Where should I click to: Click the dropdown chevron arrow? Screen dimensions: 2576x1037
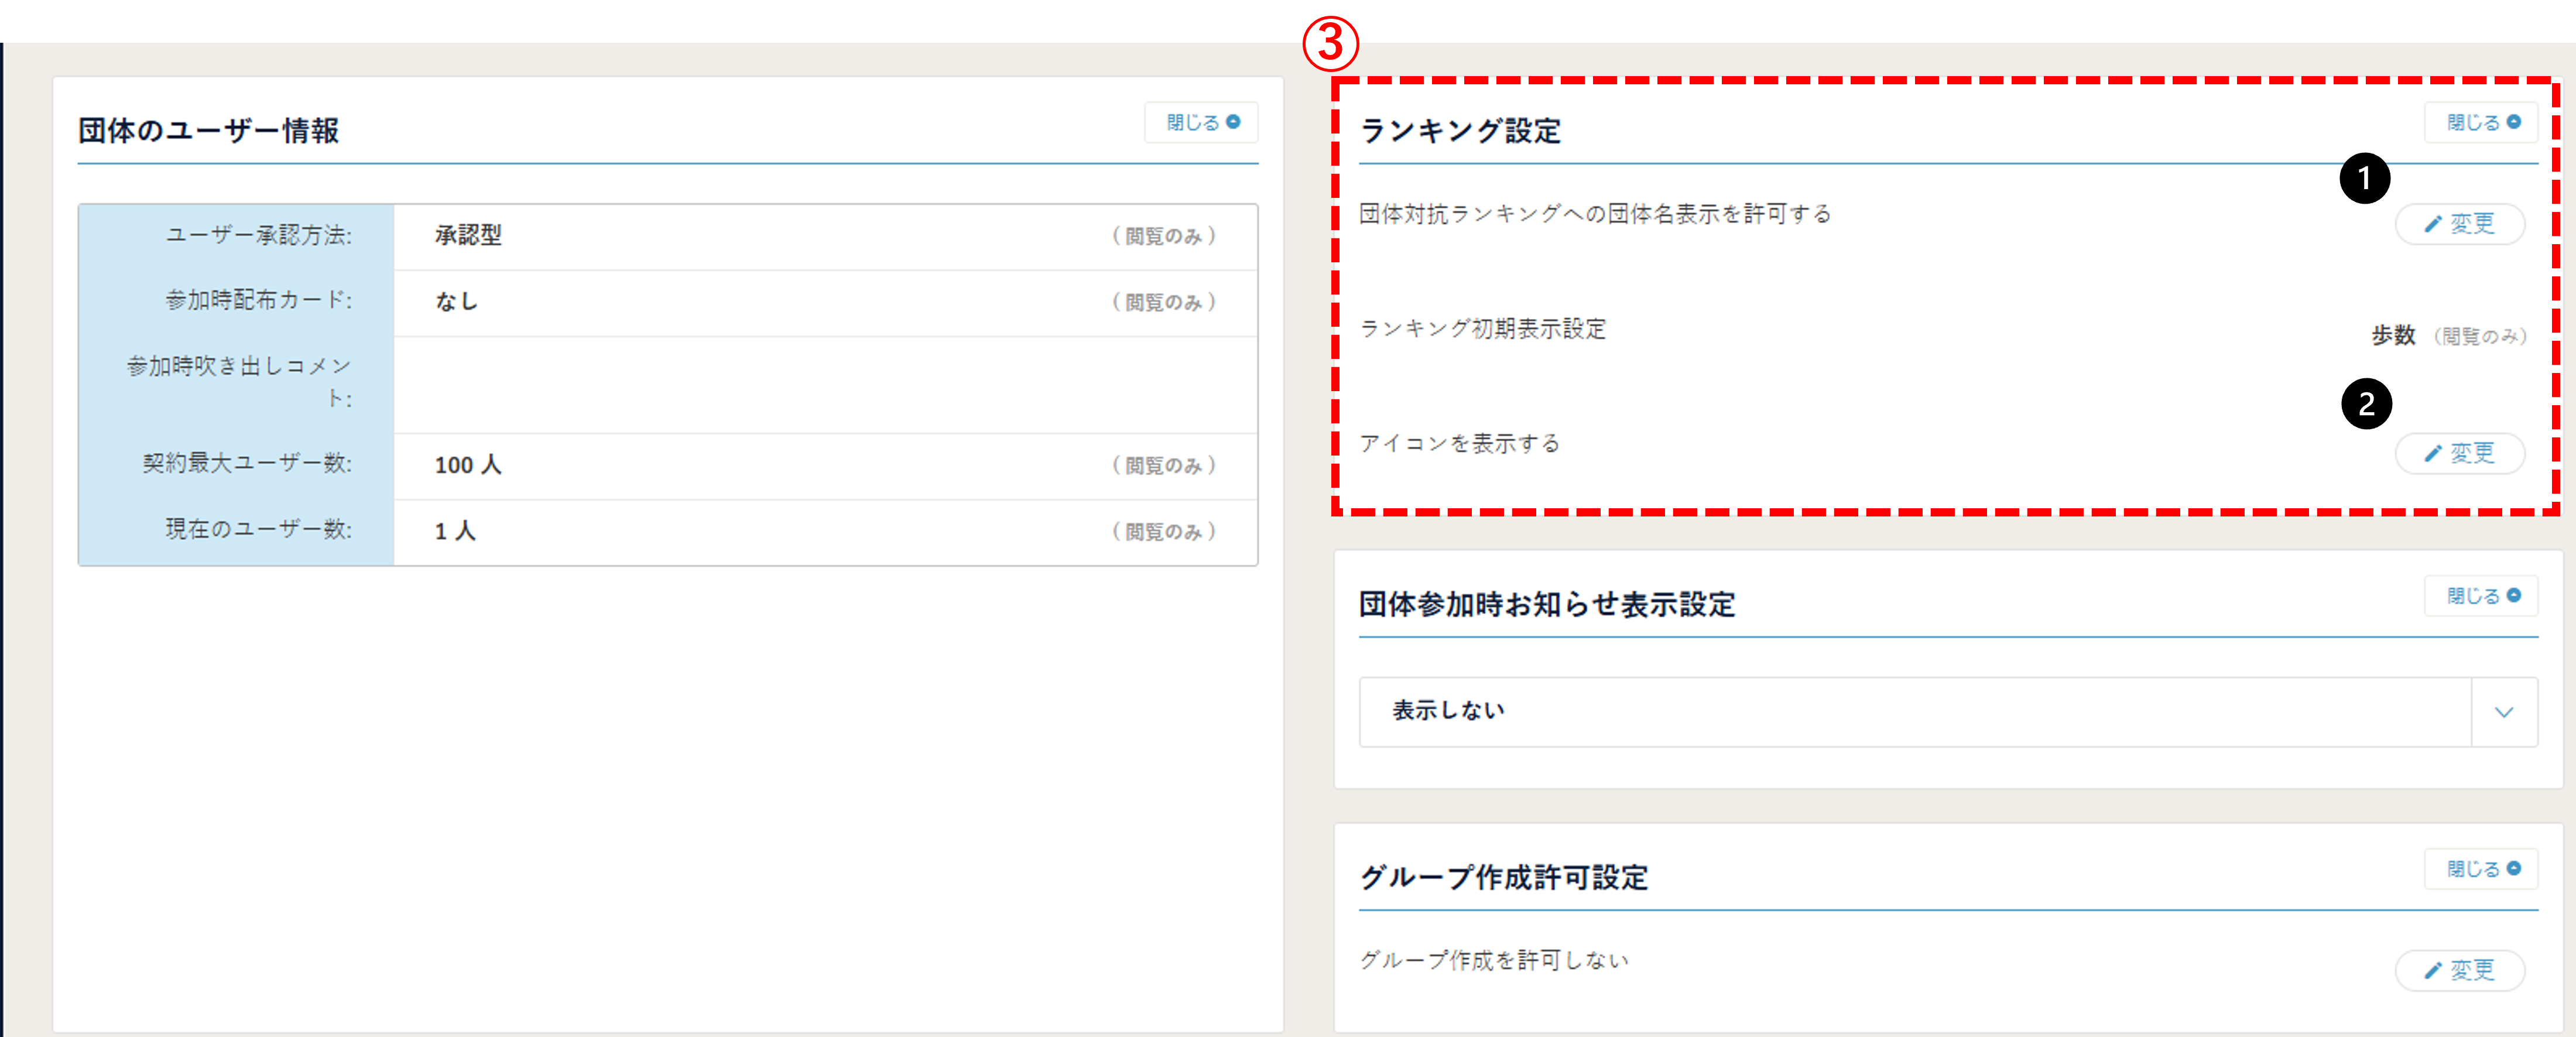point(2504,712)
